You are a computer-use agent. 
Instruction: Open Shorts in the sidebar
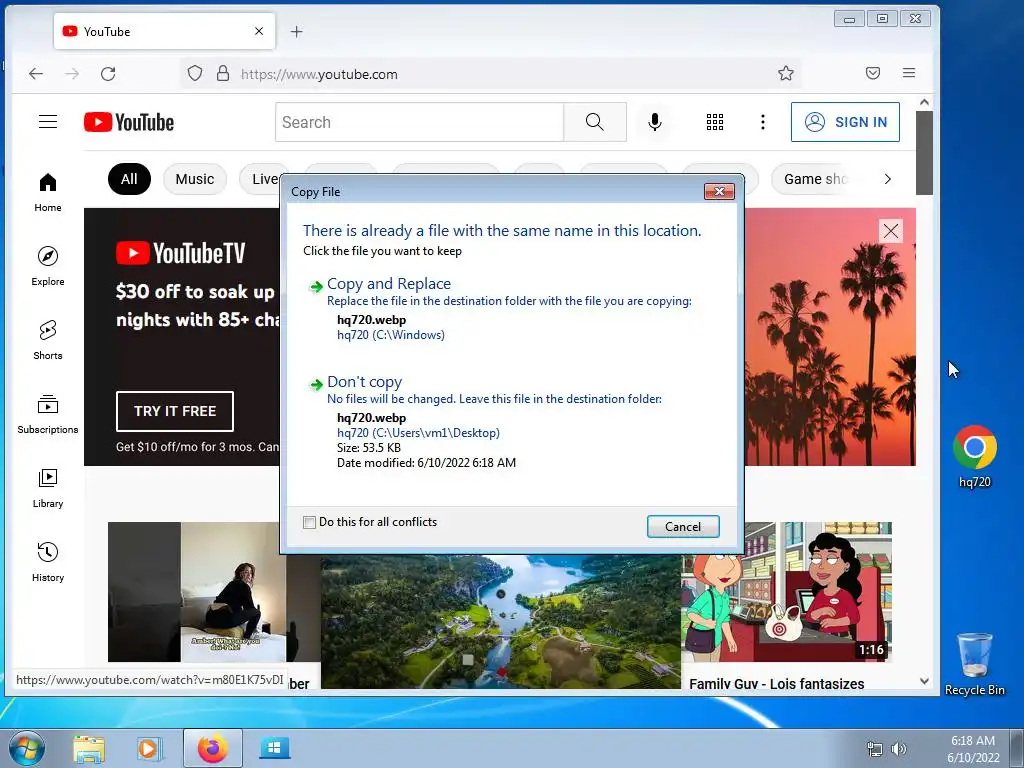(48, 340)
